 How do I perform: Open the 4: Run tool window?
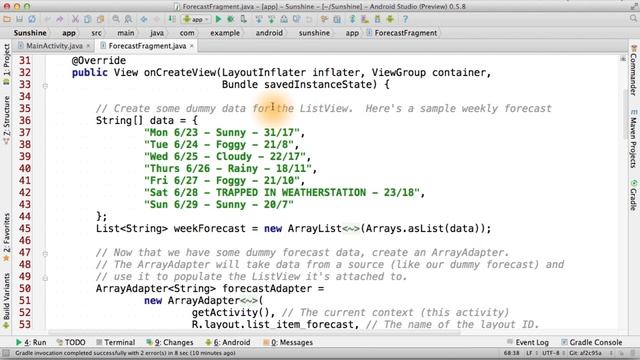pos(31,342)
